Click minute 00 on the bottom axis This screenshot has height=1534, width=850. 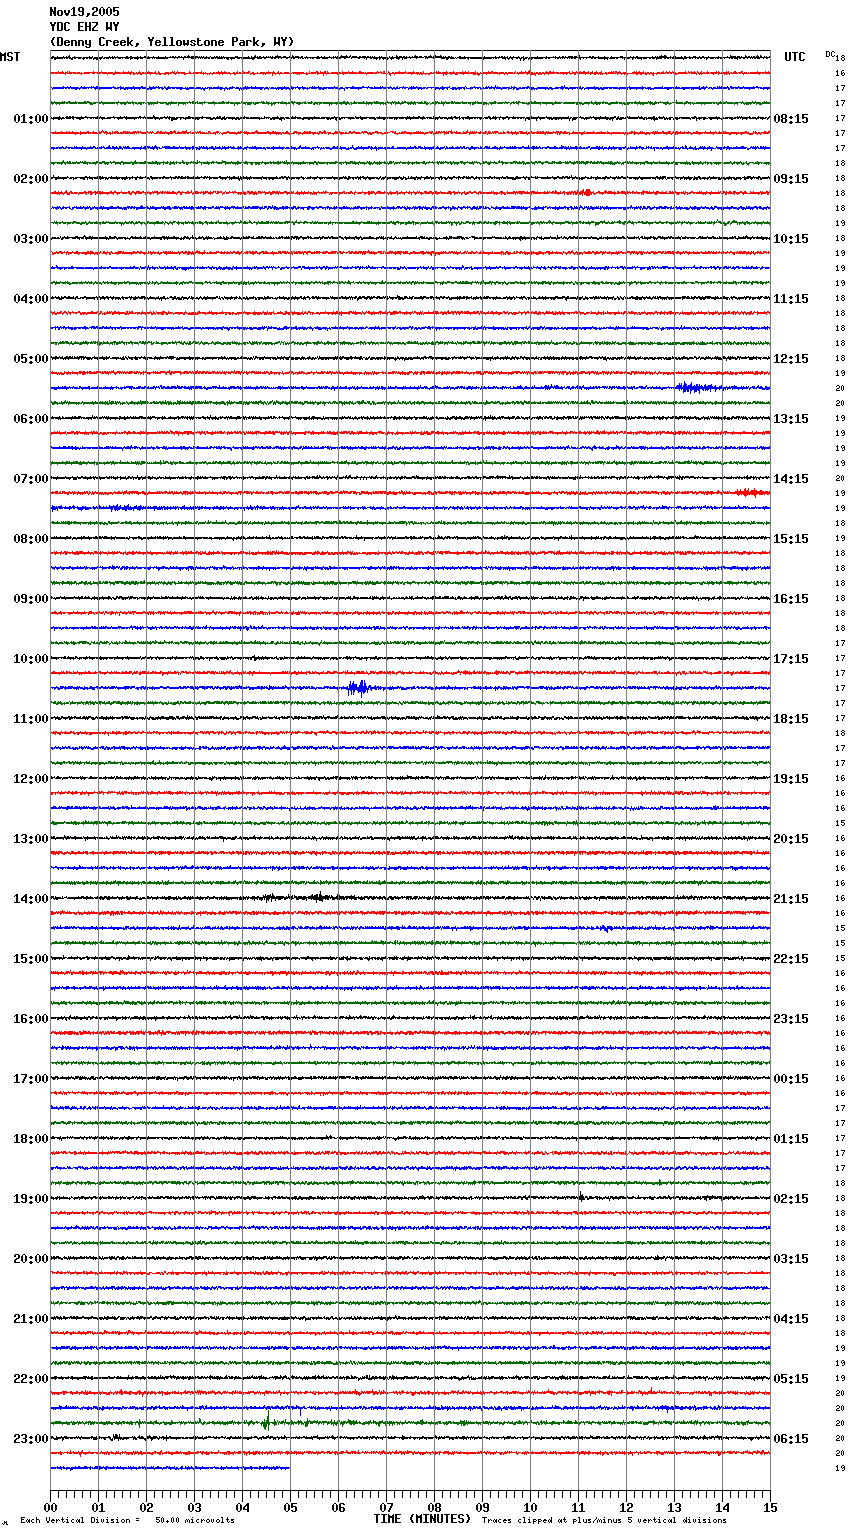coord(50,1508)
